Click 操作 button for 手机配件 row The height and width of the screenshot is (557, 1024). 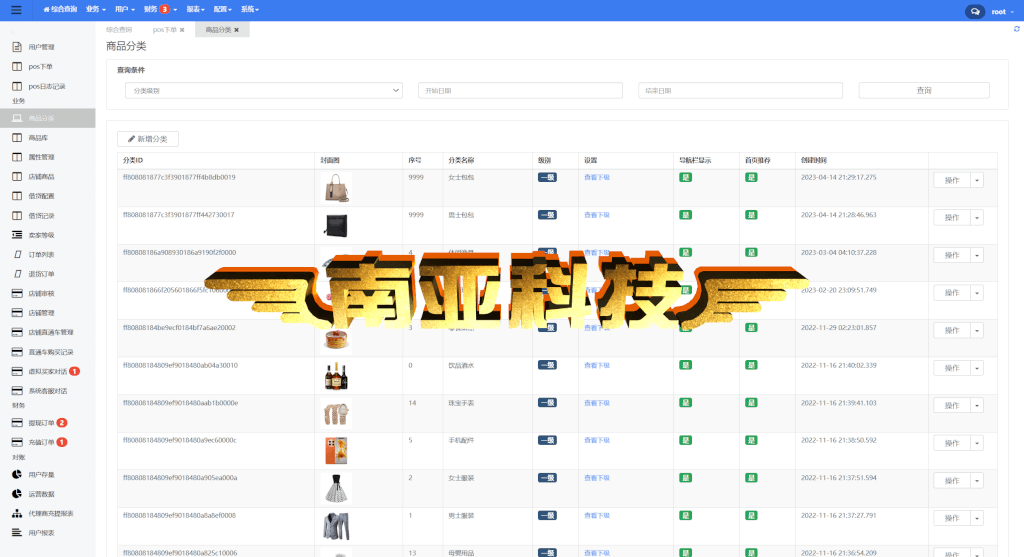click(x=952, y=443)
